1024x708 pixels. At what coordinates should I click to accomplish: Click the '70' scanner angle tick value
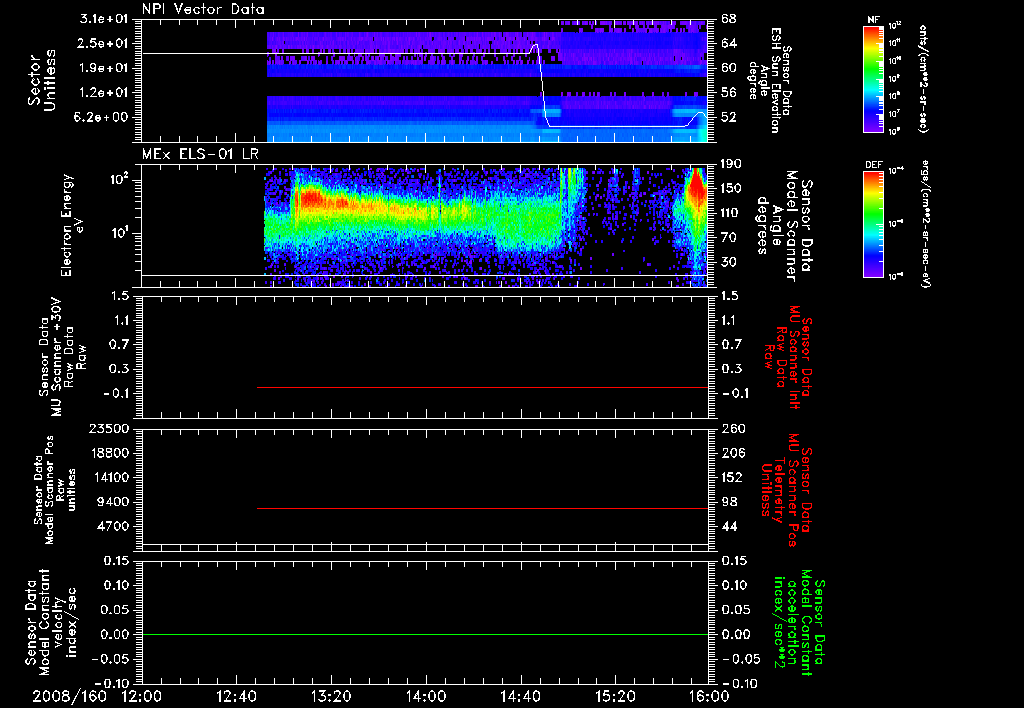point(729,238)
